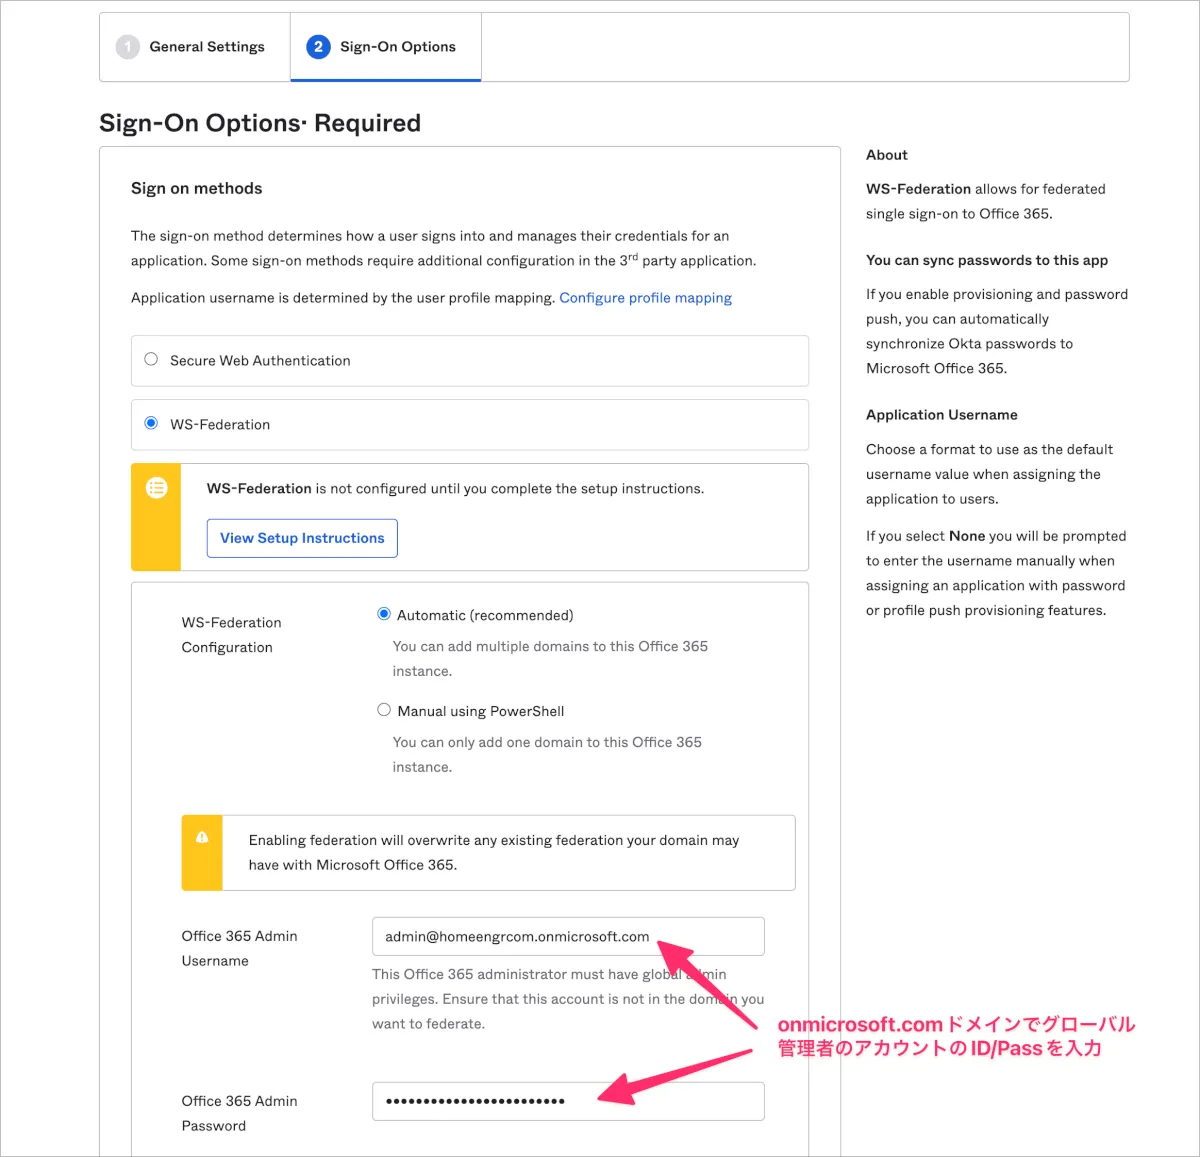Click the 'You can sync passwords to this app' text
The image size is (1200, 1157).
(x=987, y=260)
